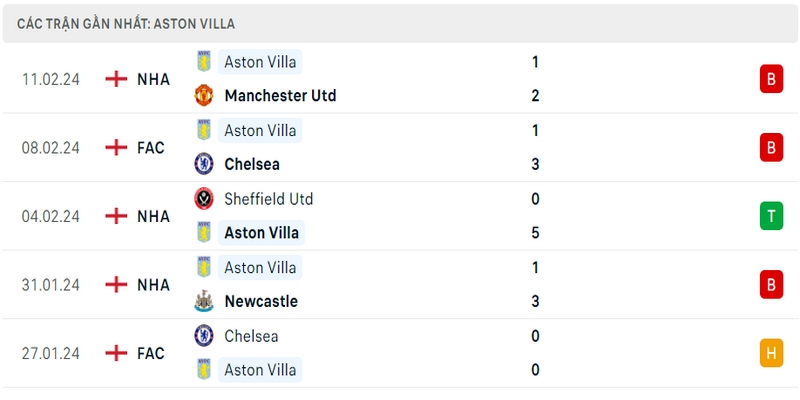Click red B result badge for Manchester Utd match
800x400 pixels.
771,79
